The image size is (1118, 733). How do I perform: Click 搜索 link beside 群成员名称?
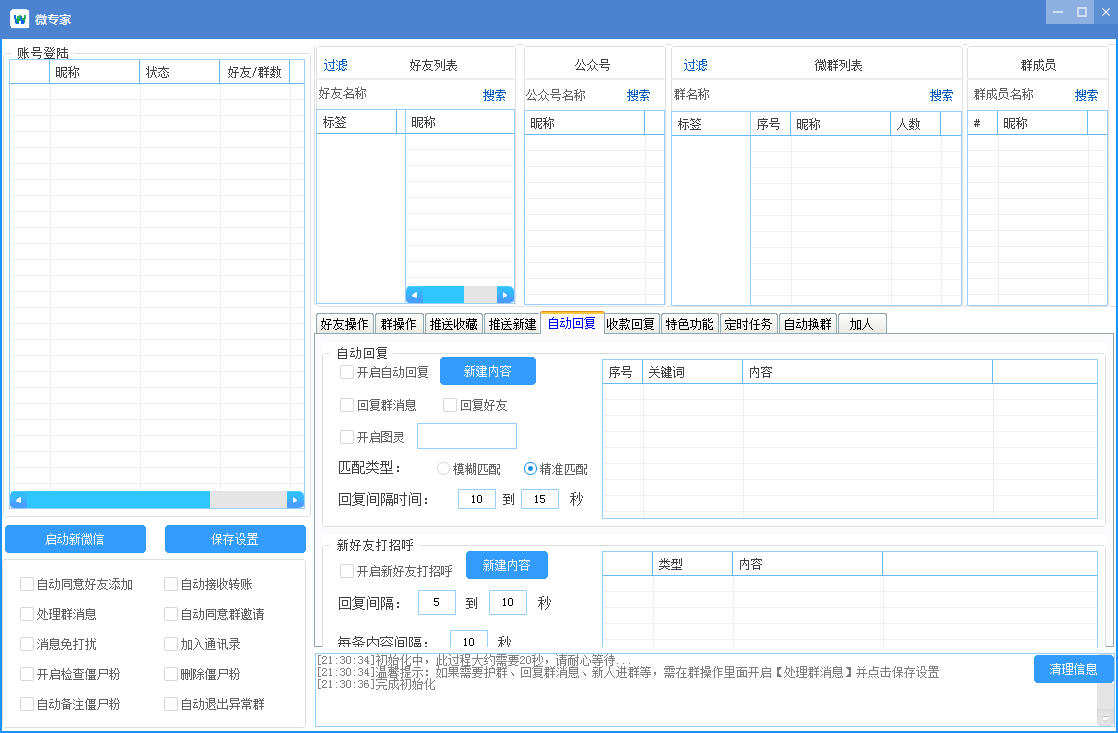click(x=1086, y=95)
